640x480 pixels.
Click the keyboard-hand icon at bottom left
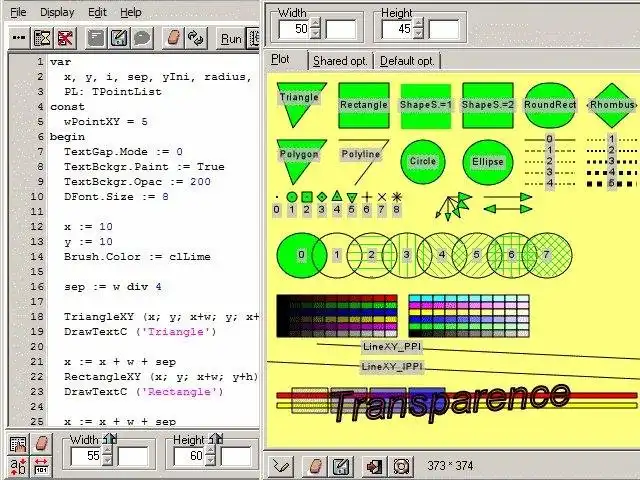tap(18, 444)
